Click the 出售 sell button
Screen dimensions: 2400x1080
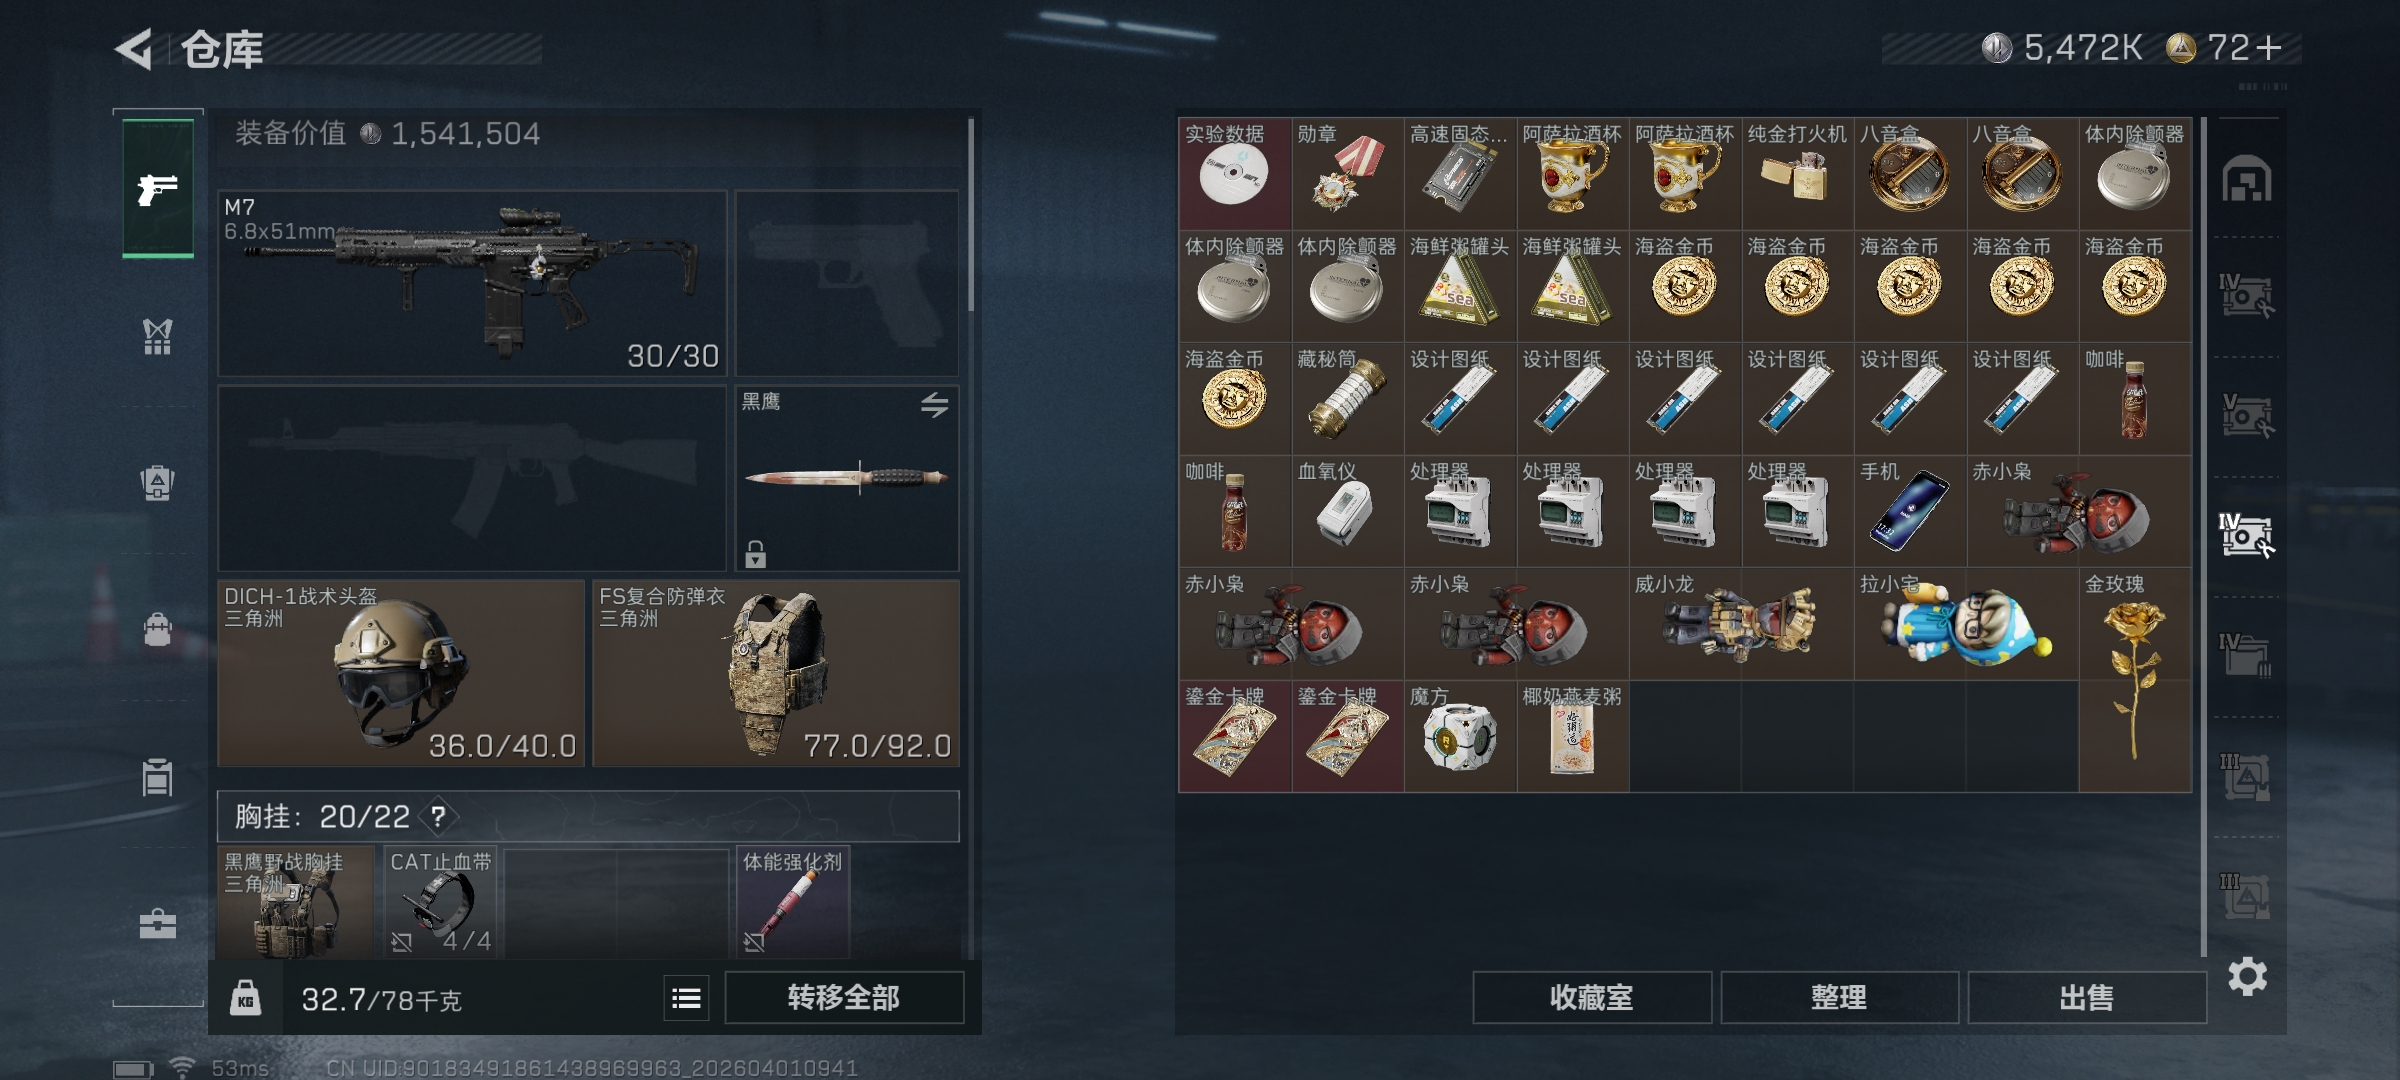point(2087,997)
